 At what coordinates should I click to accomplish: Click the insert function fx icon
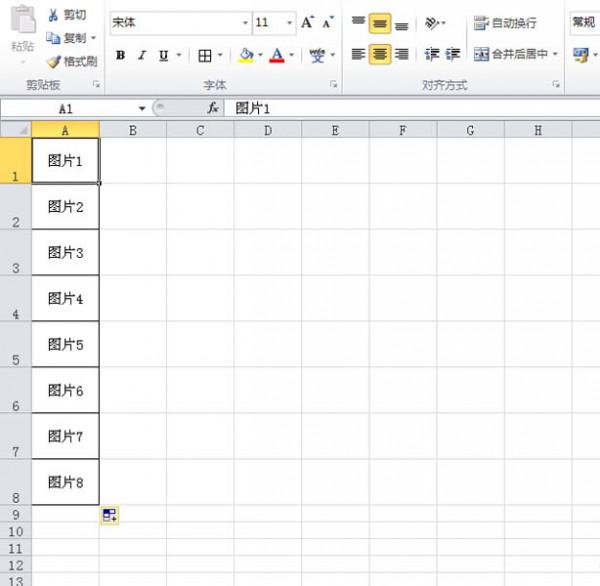(213, 108)
